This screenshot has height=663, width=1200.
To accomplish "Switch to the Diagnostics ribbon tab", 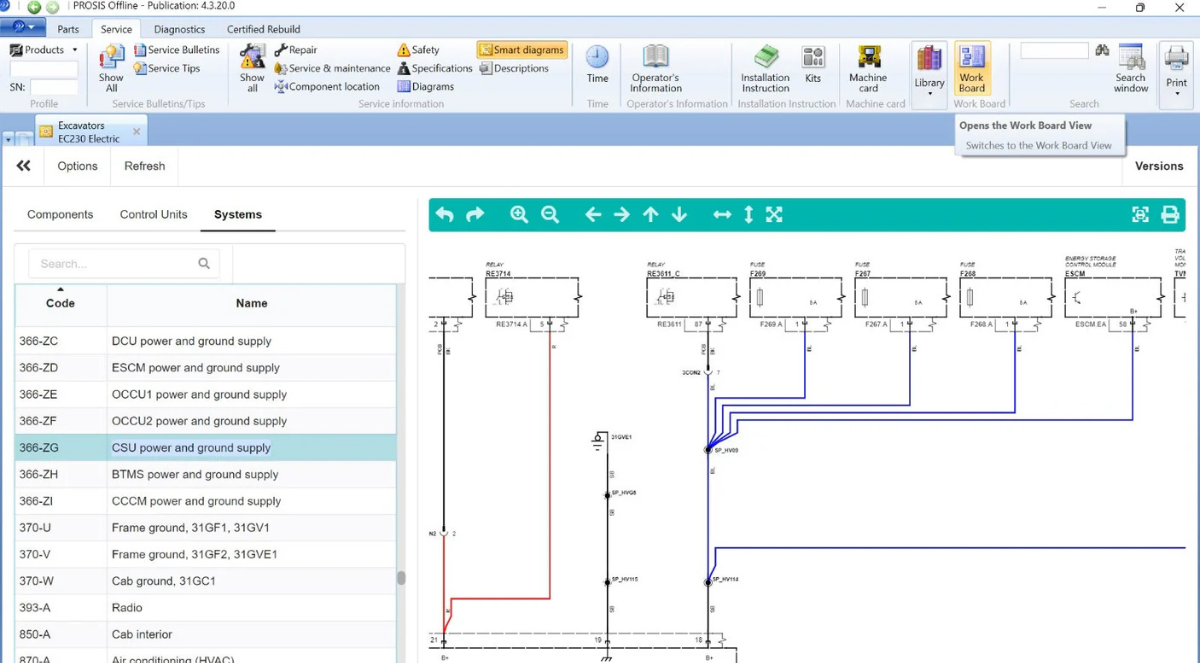I will coord(180,29).
